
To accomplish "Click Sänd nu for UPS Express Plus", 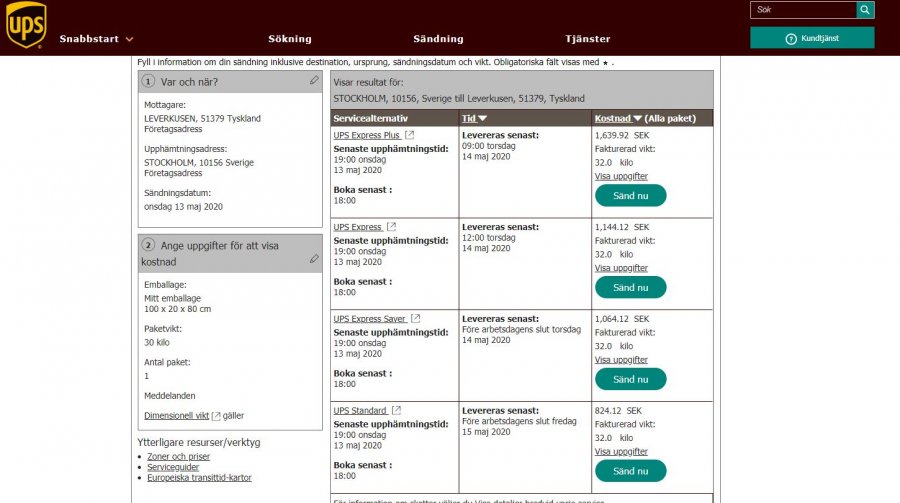I will point(630,196).
